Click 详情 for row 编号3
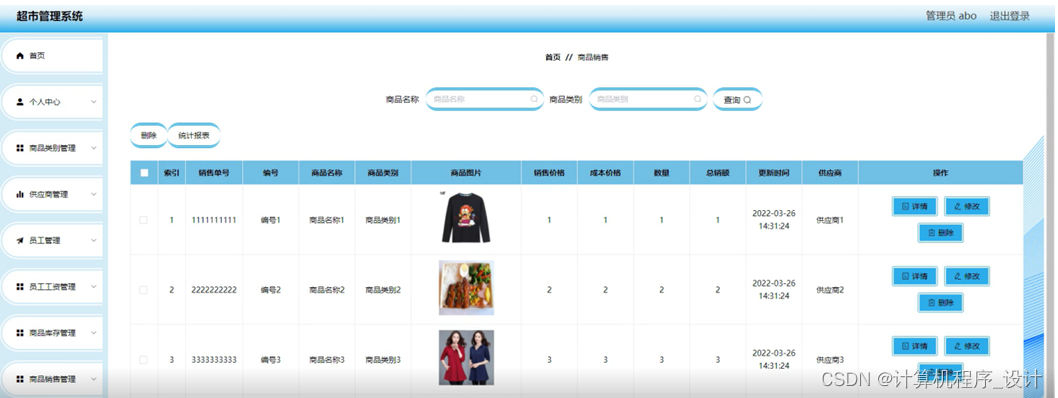The width and height of the screenshot is (1058, 398). point(914,346)
